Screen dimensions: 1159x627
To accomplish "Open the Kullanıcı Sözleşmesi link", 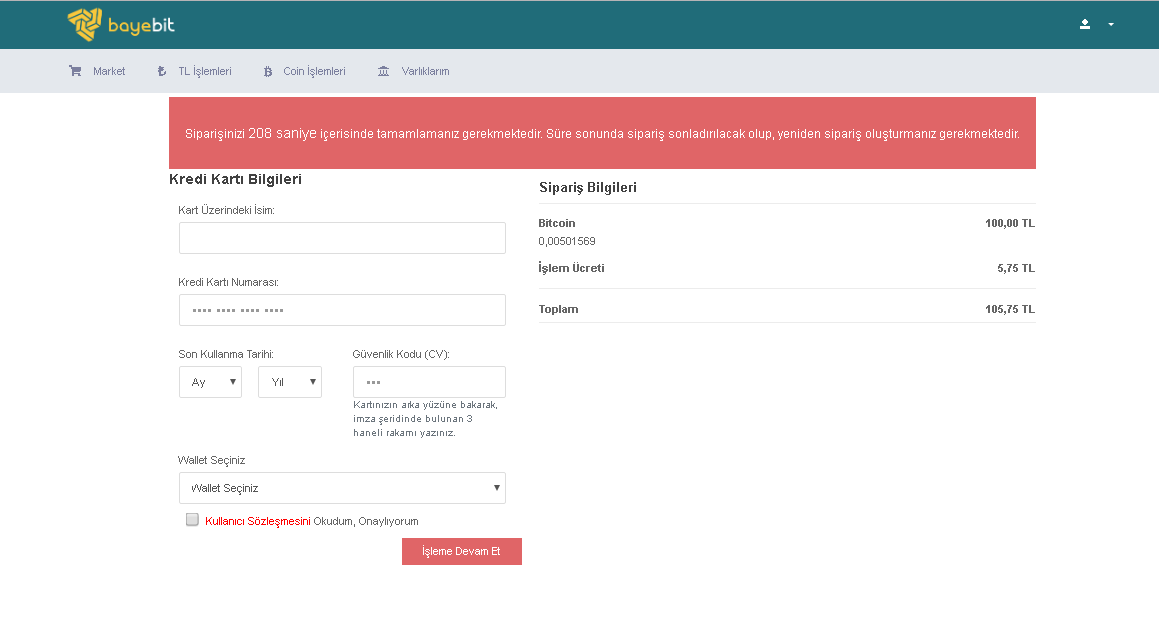I will (258, 521).
